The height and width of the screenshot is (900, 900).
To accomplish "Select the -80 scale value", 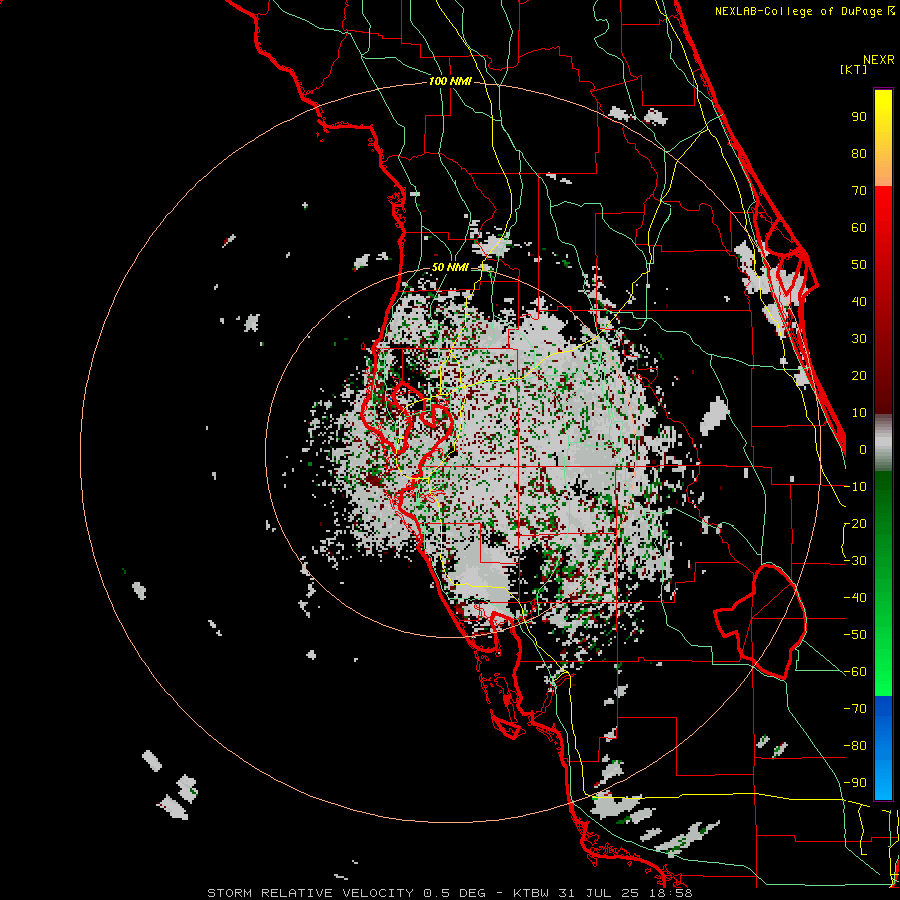I will [x=855, y=746].
